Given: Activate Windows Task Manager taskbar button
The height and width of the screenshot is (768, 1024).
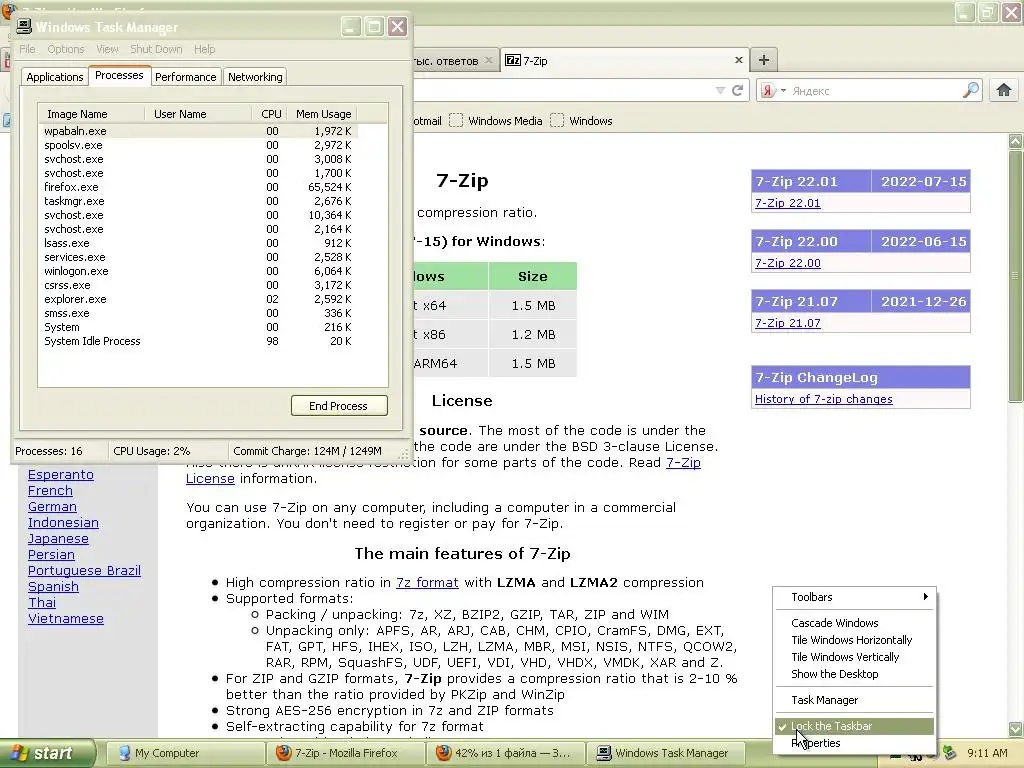Looking at the screenshot, I should tap(666, 753).
